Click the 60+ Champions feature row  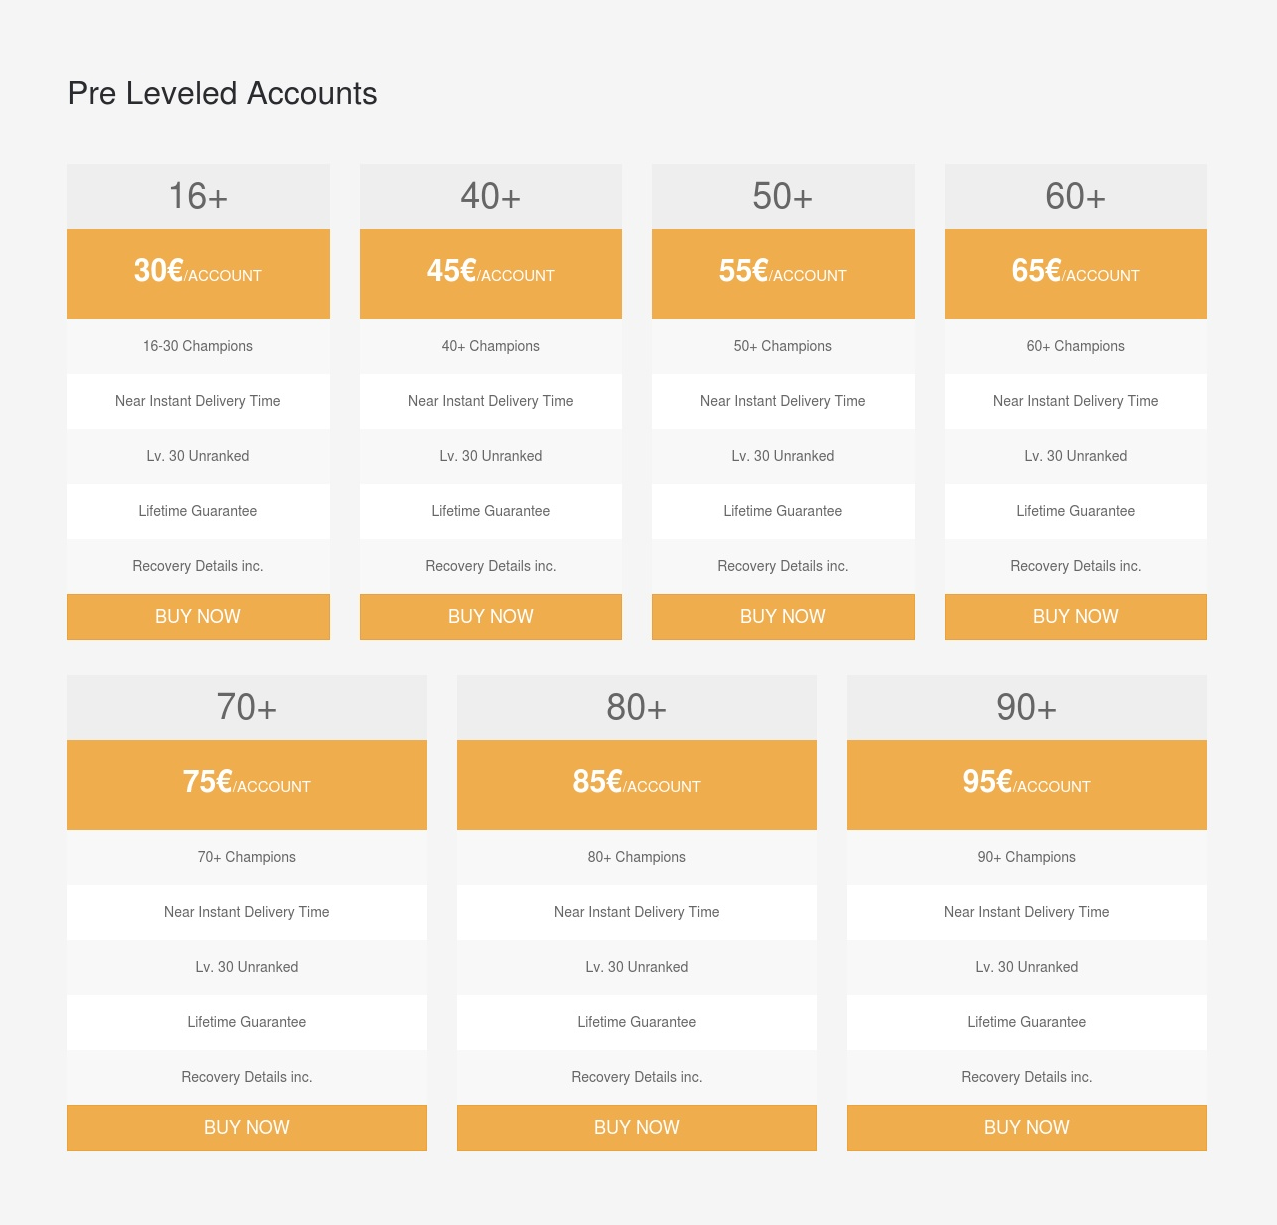pos(1076,346)
